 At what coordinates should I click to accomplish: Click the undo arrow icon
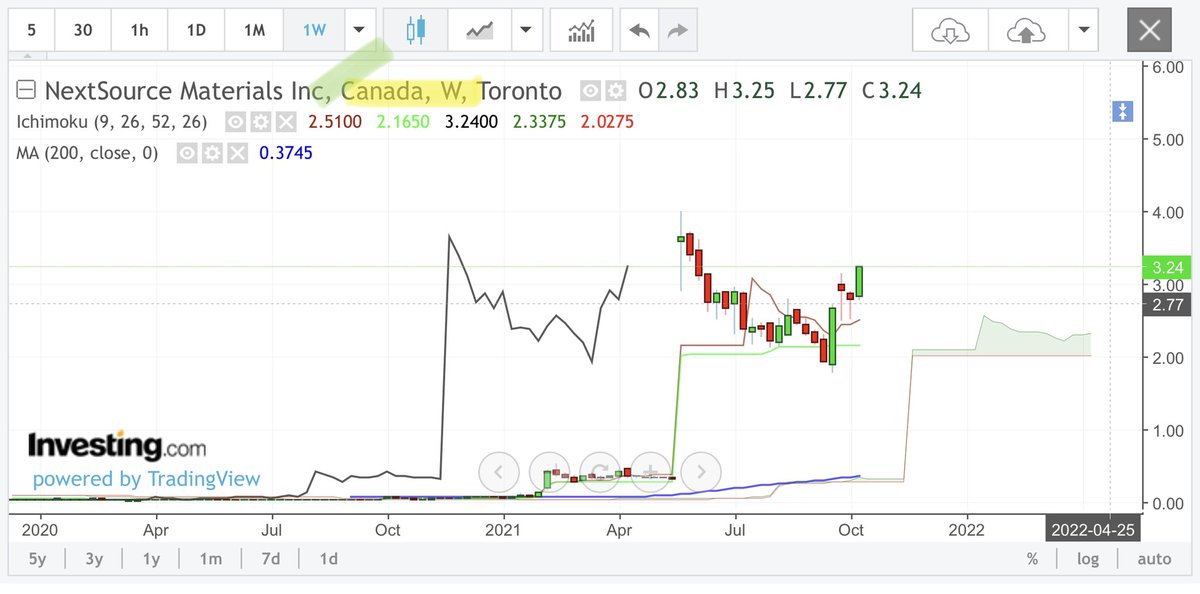641,30
